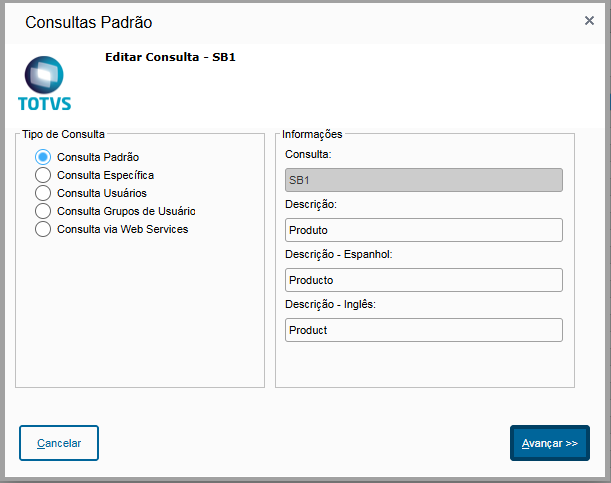Close the Consultas Padrão dialog
The width and height of the screenshot is (611, 483).
589,21
